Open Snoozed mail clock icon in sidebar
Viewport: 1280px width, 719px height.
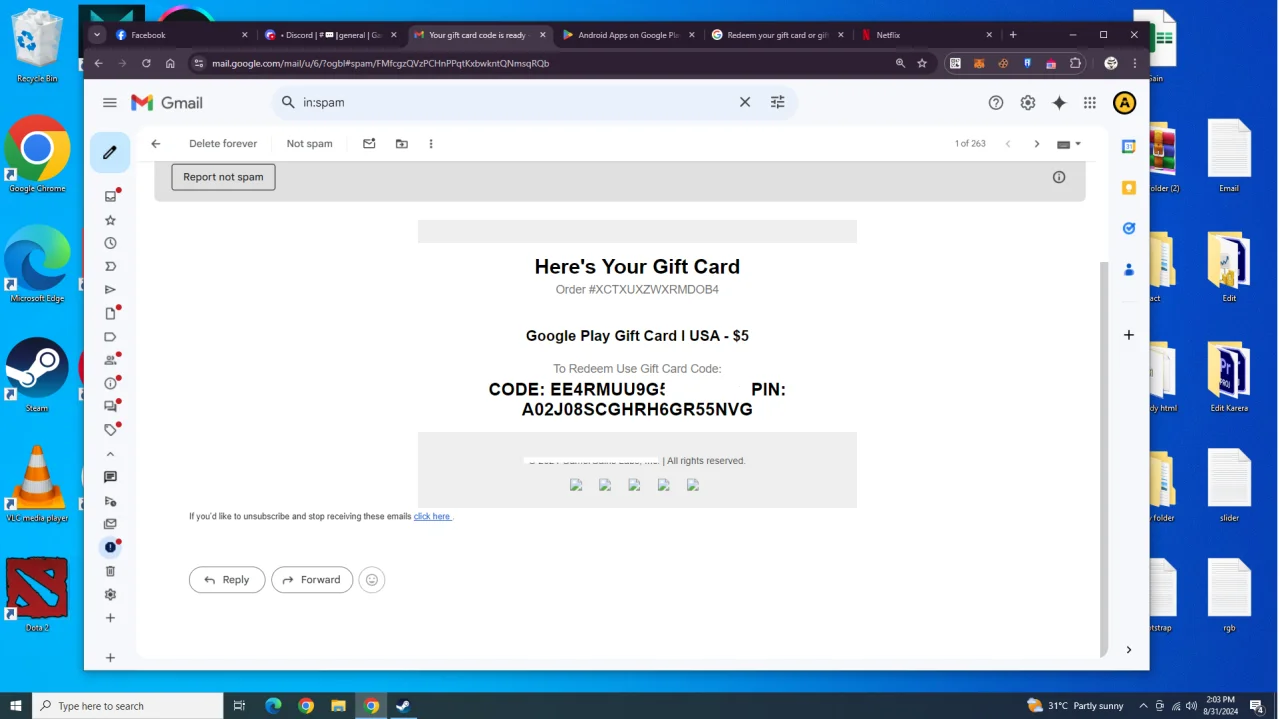click(110, 243)
